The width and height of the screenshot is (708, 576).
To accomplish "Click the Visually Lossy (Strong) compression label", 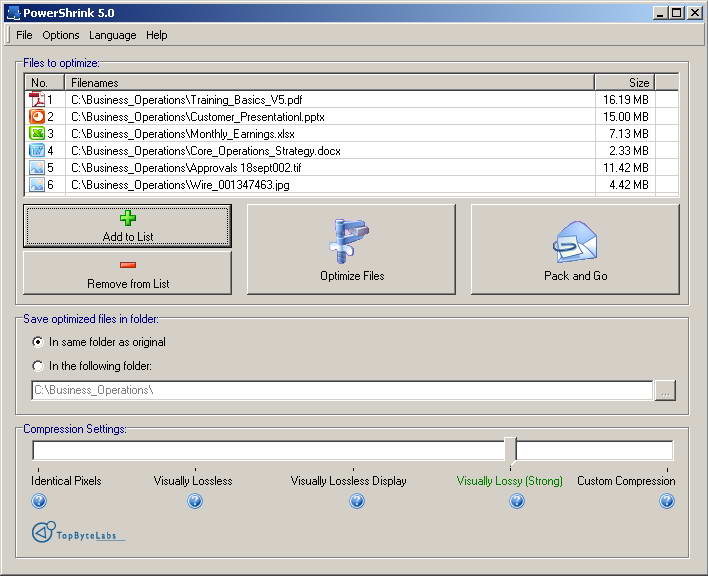I will [x=509, y=481].
